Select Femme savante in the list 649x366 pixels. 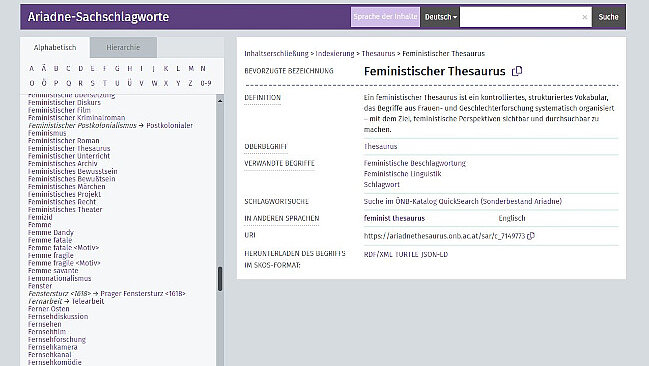[53, 271]
